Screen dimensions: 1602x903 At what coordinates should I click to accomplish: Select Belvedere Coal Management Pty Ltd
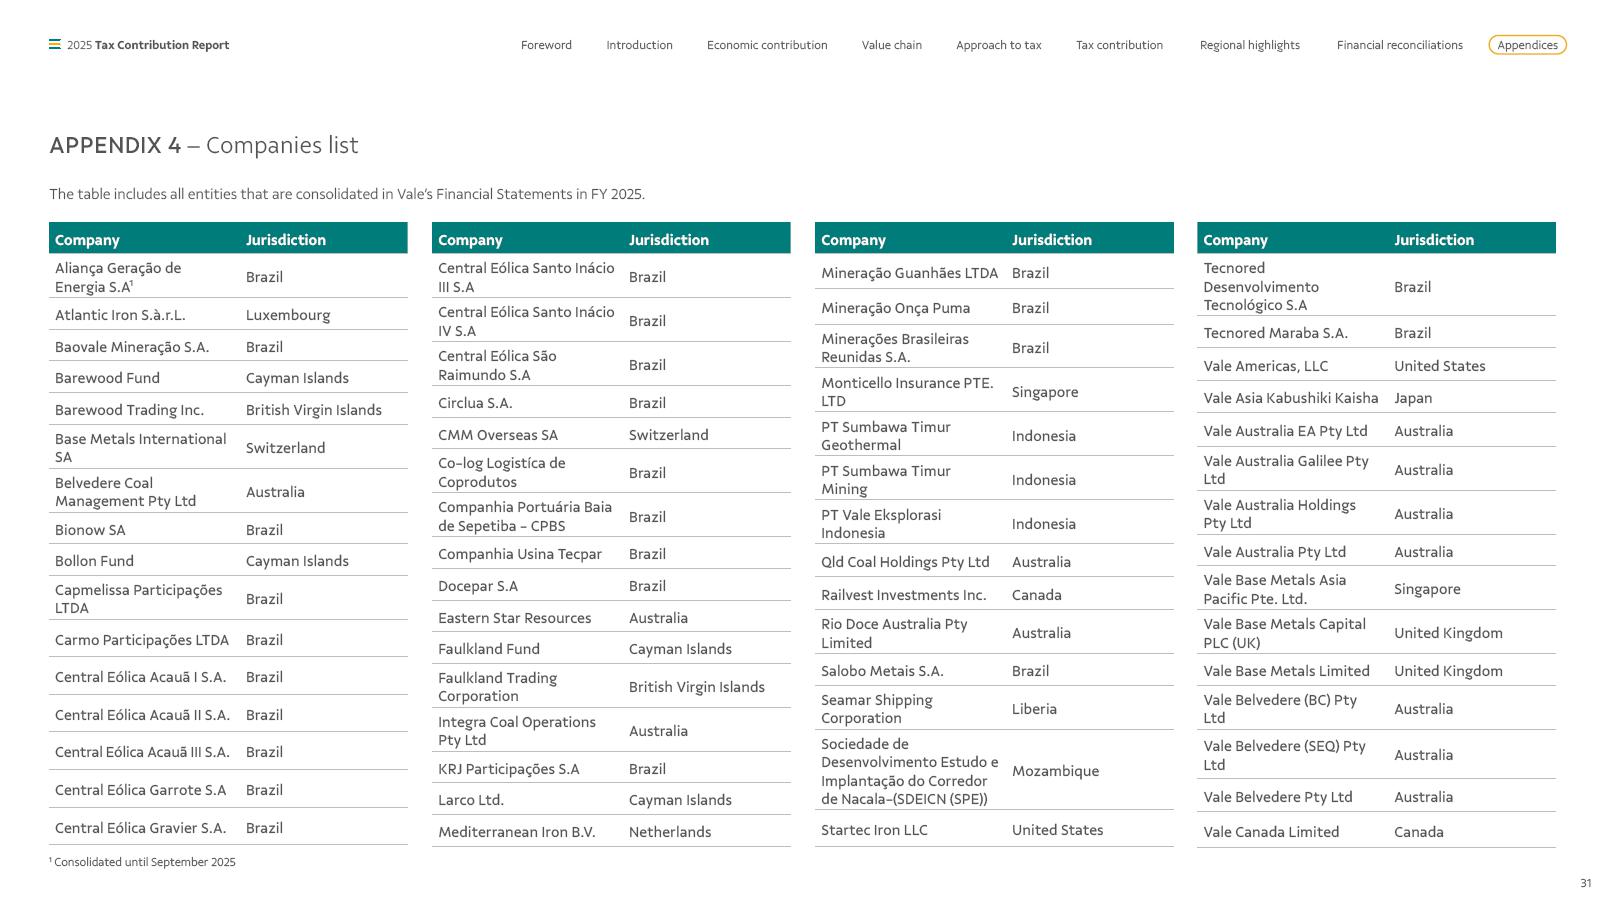(x=126, y=492)
